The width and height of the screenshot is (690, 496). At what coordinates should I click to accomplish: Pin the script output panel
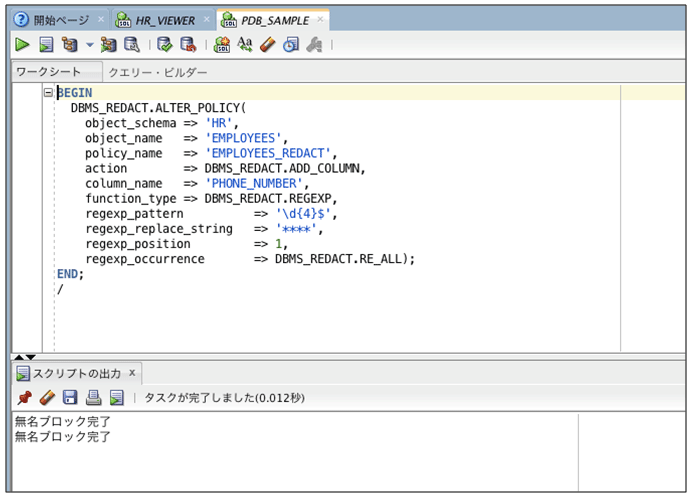(24, 397)
